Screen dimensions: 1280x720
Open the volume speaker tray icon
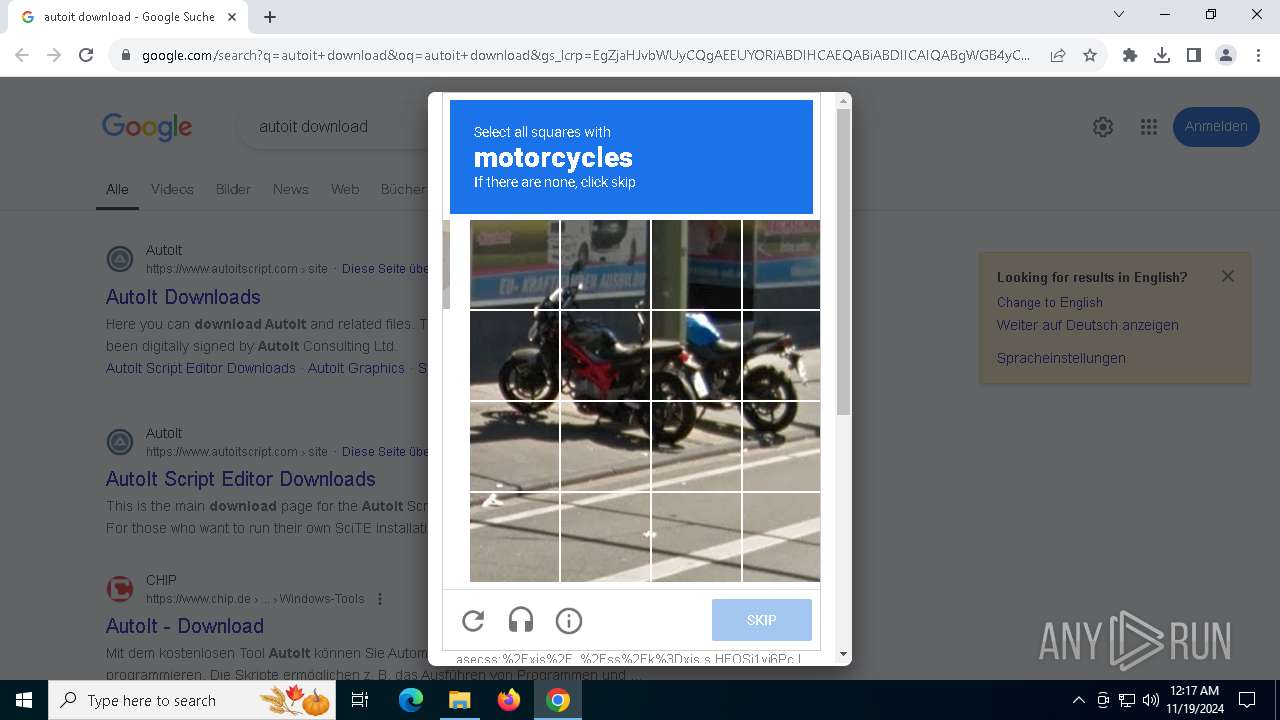coord(1150,700)
